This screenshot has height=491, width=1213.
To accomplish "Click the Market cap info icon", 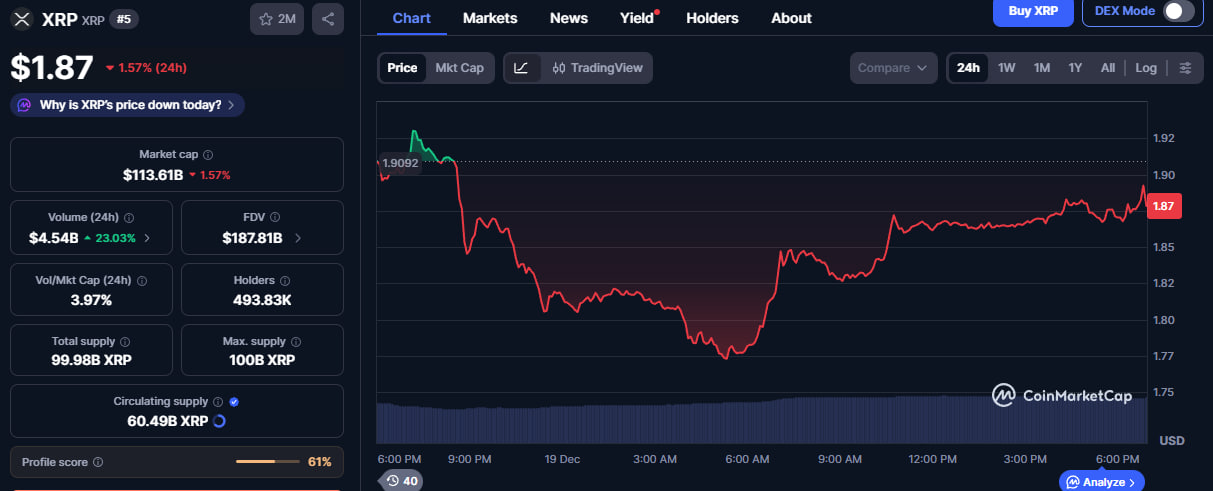I will click(207, 155).
